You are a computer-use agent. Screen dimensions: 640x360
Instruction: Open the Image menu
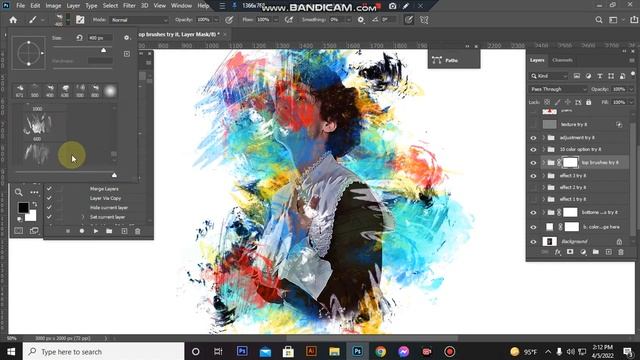pyautogui.click(x=53, y=6)
